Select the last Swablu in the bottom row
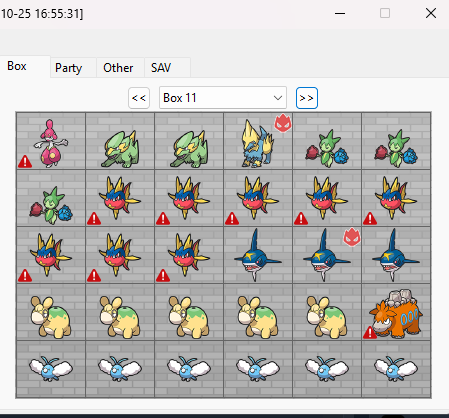This screenshot has width=449, height=418. (x=396, y=369)
